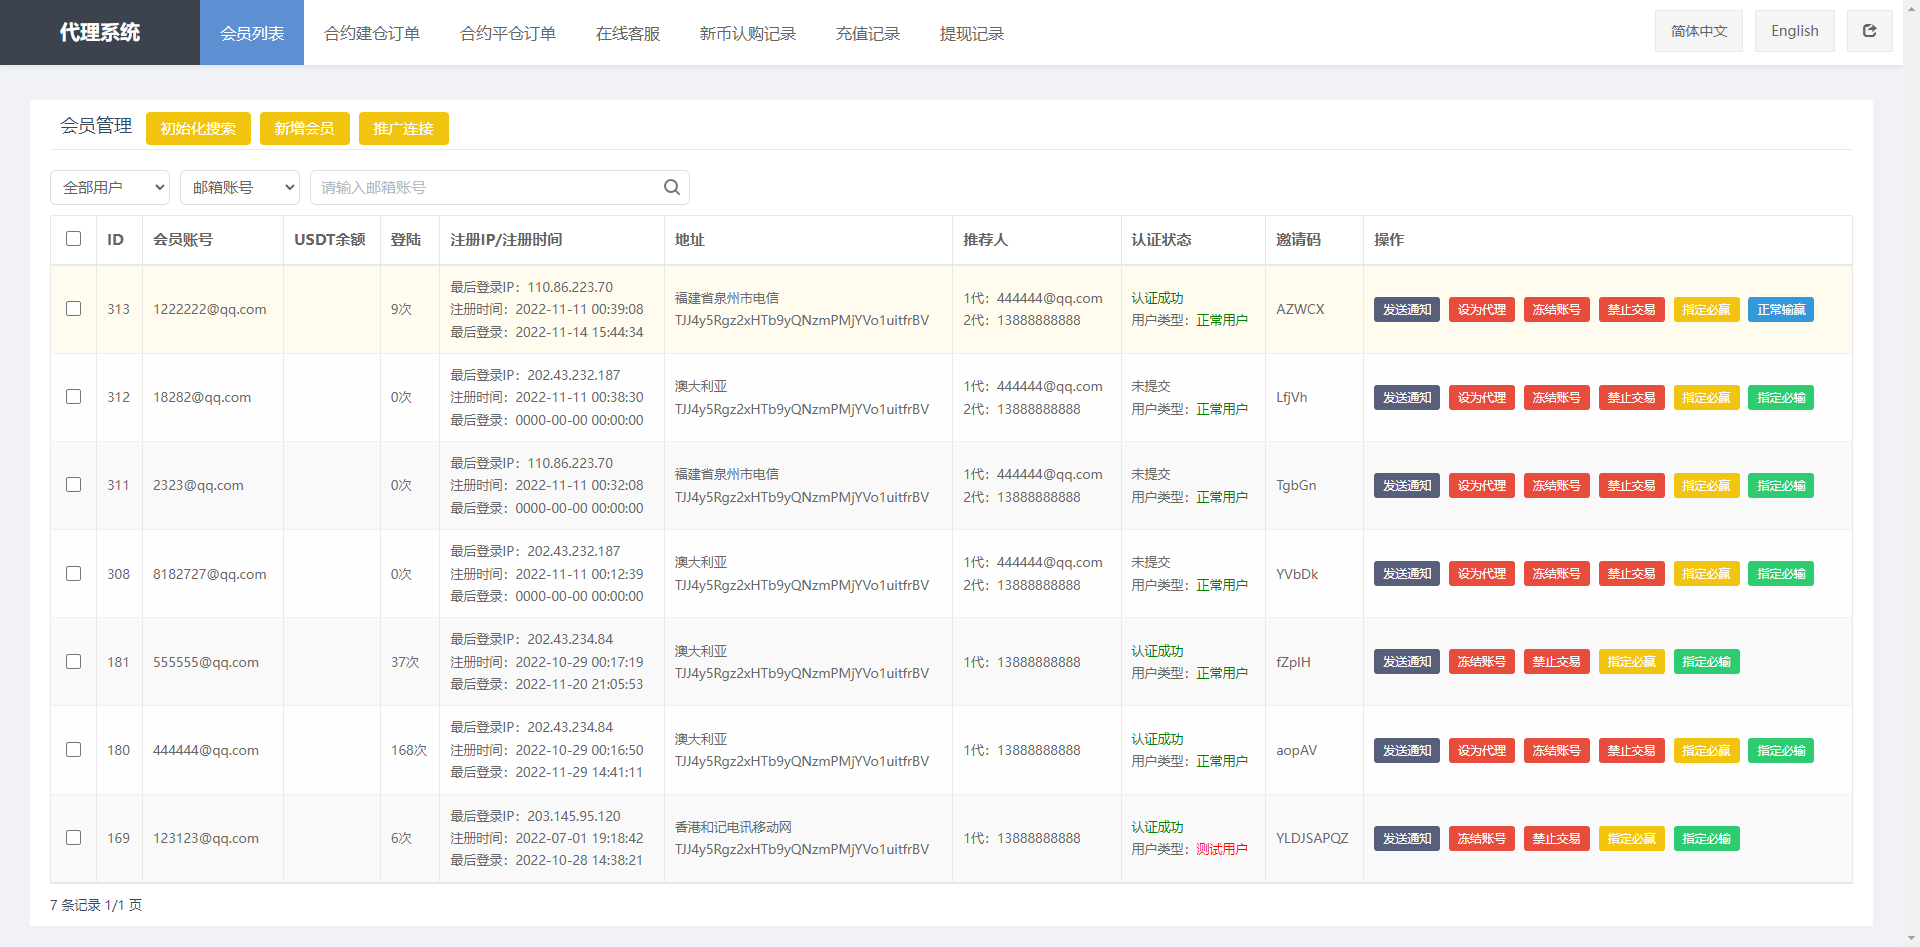Screen dimensions: 1920x947
Task: Click the blue 正常输赢 button
Action: [x=1781, y=309]
